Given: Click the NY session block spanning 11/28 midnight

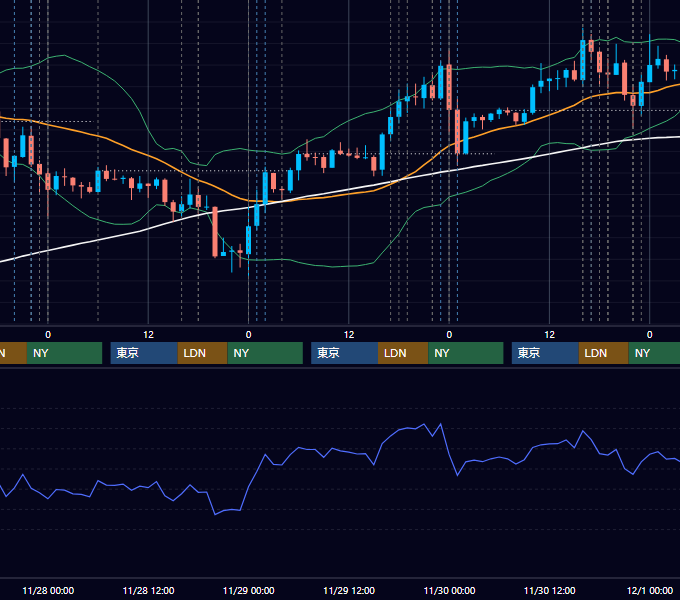Looking at the screenshot, I should (64, 353).
